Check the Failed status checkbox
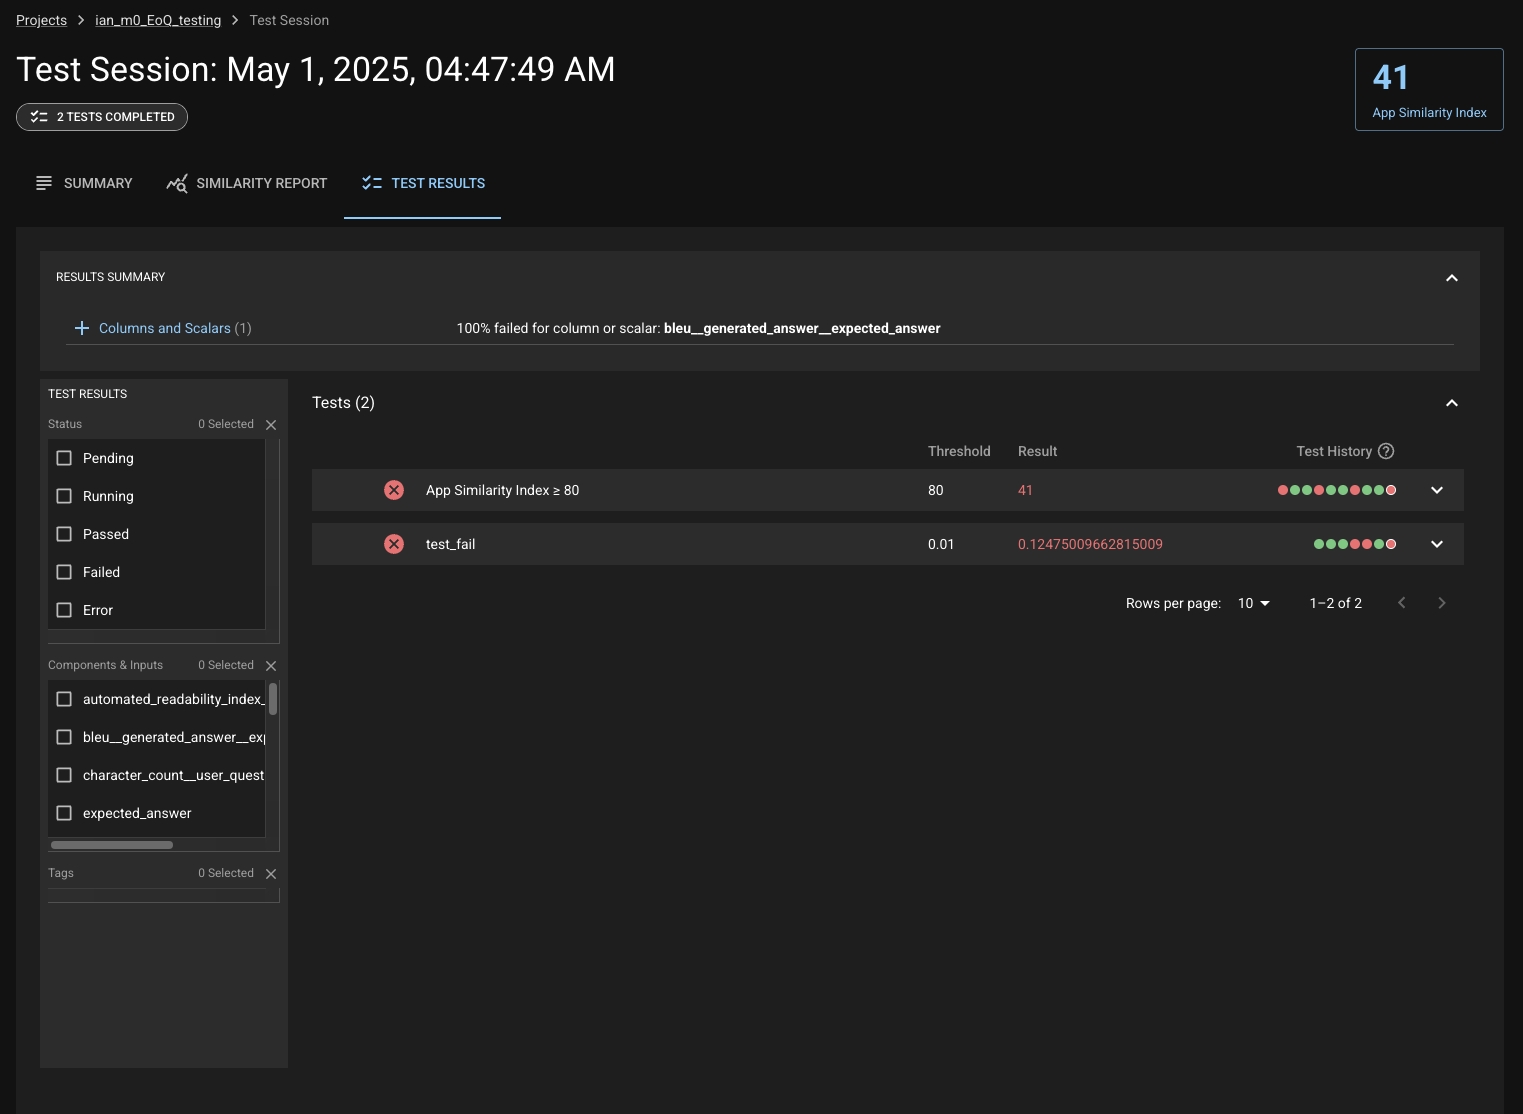Viewport: 1523px width, 1114px height. pyautogui.click(x=64, y=572)
